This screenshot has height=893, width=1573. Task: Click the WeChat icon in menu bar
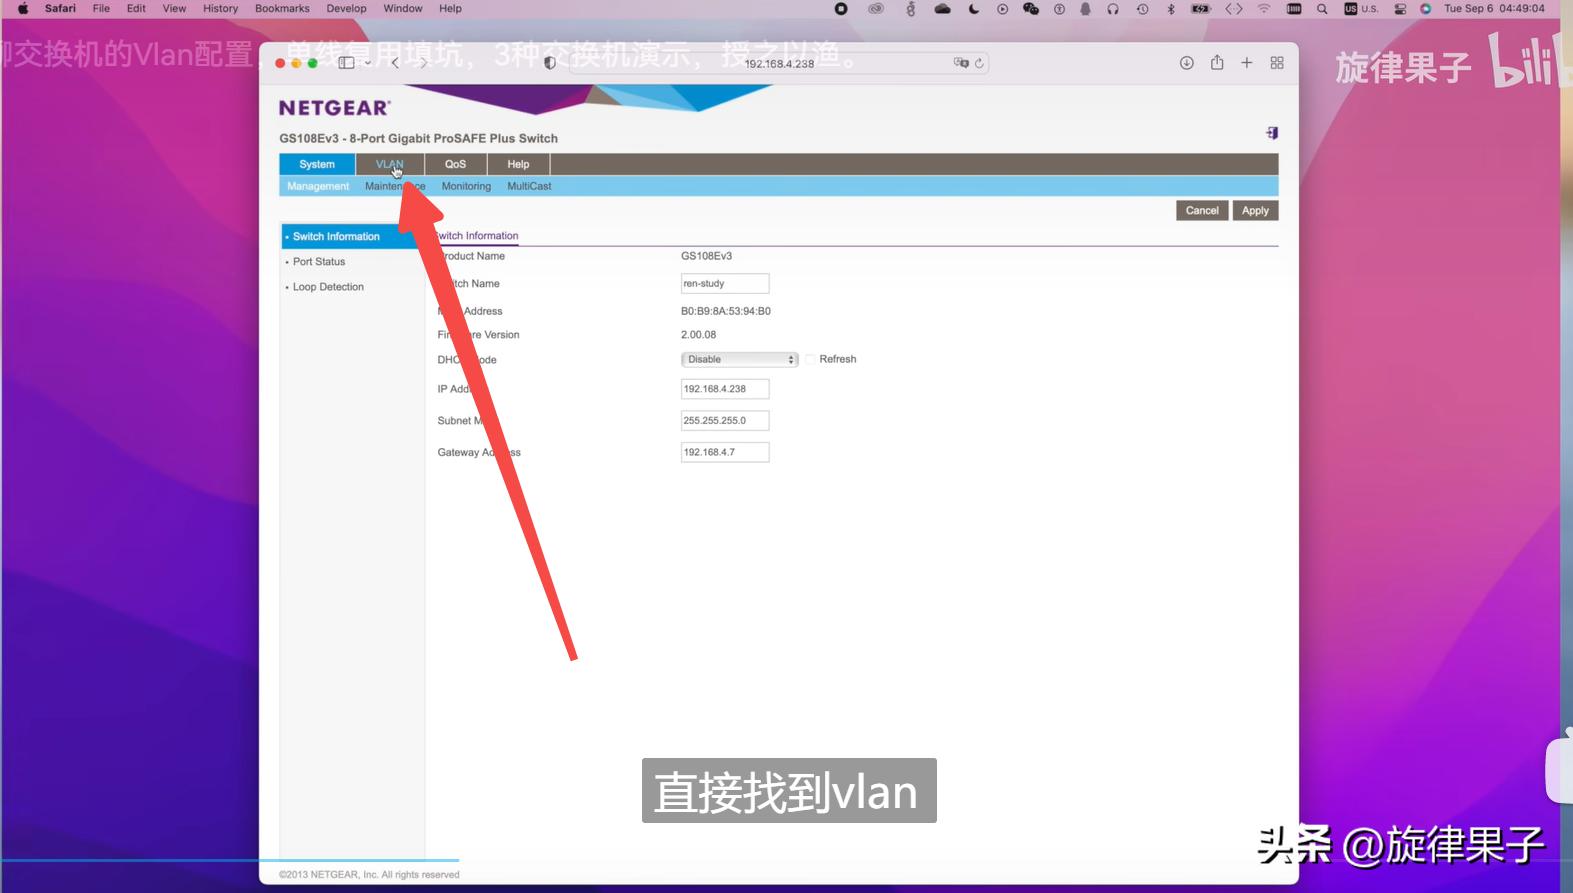1031,8
